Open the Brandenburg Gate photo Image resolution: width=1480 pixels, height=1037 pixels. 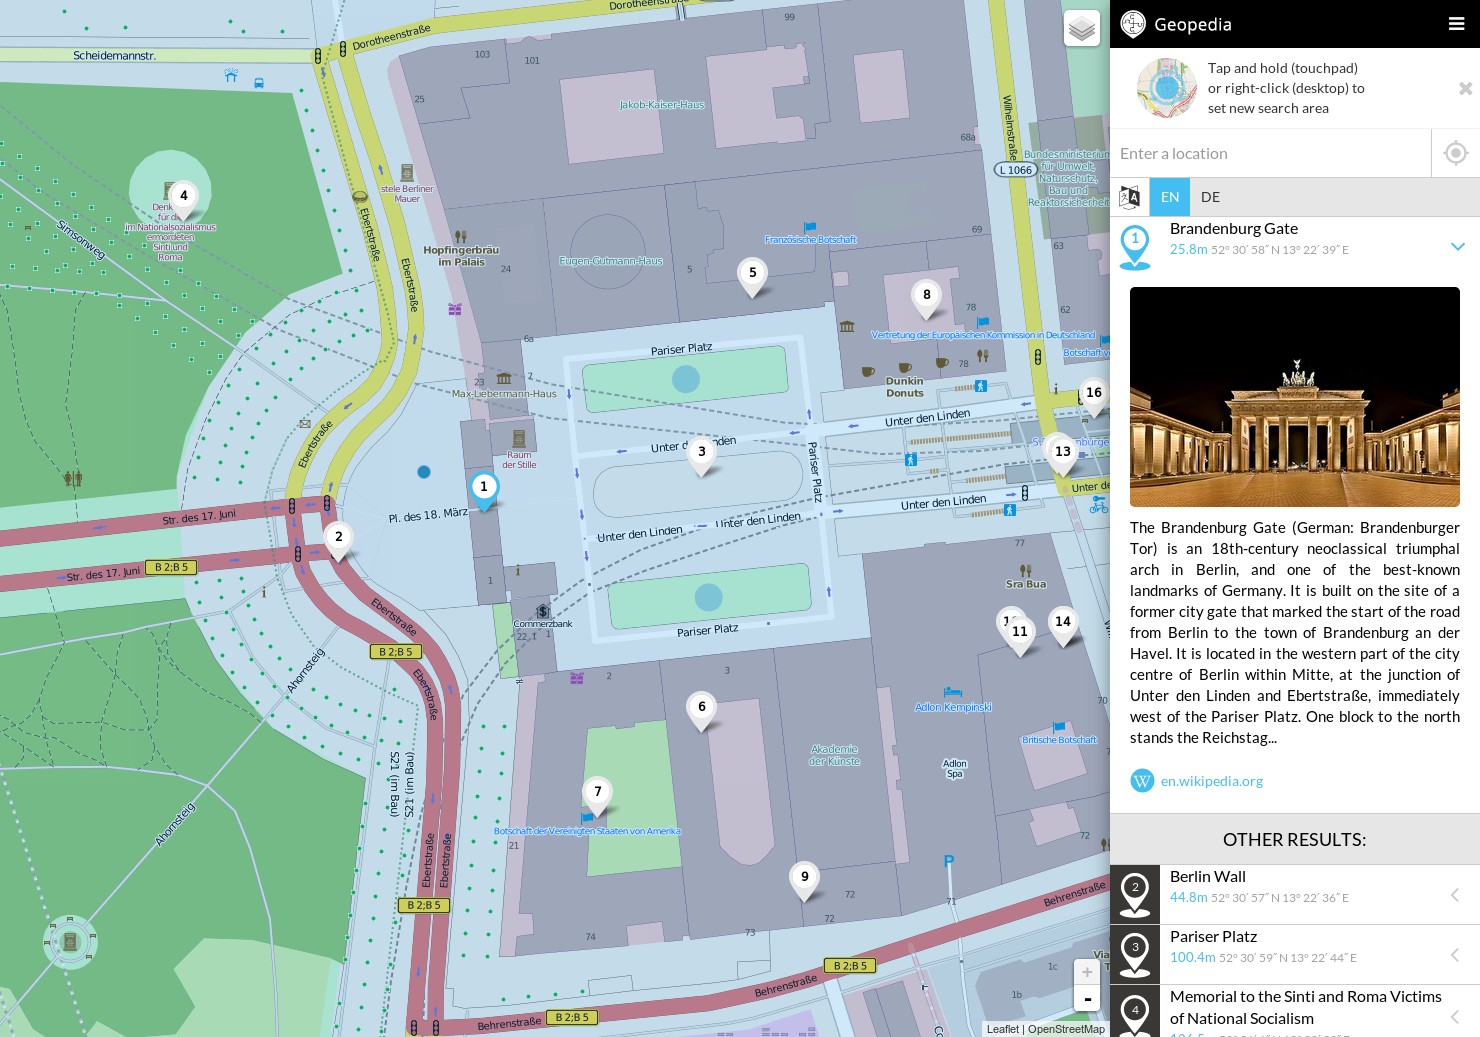(x=1295, y=397)
